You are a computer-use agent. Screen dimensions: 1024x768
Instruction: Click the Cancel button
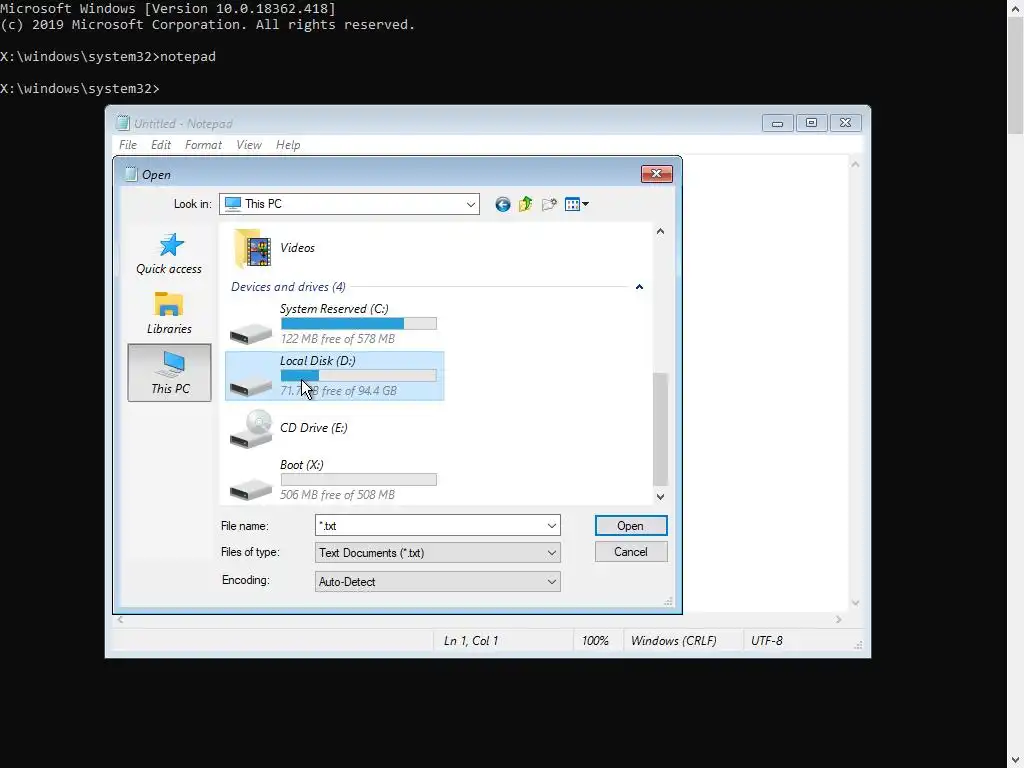631,552
